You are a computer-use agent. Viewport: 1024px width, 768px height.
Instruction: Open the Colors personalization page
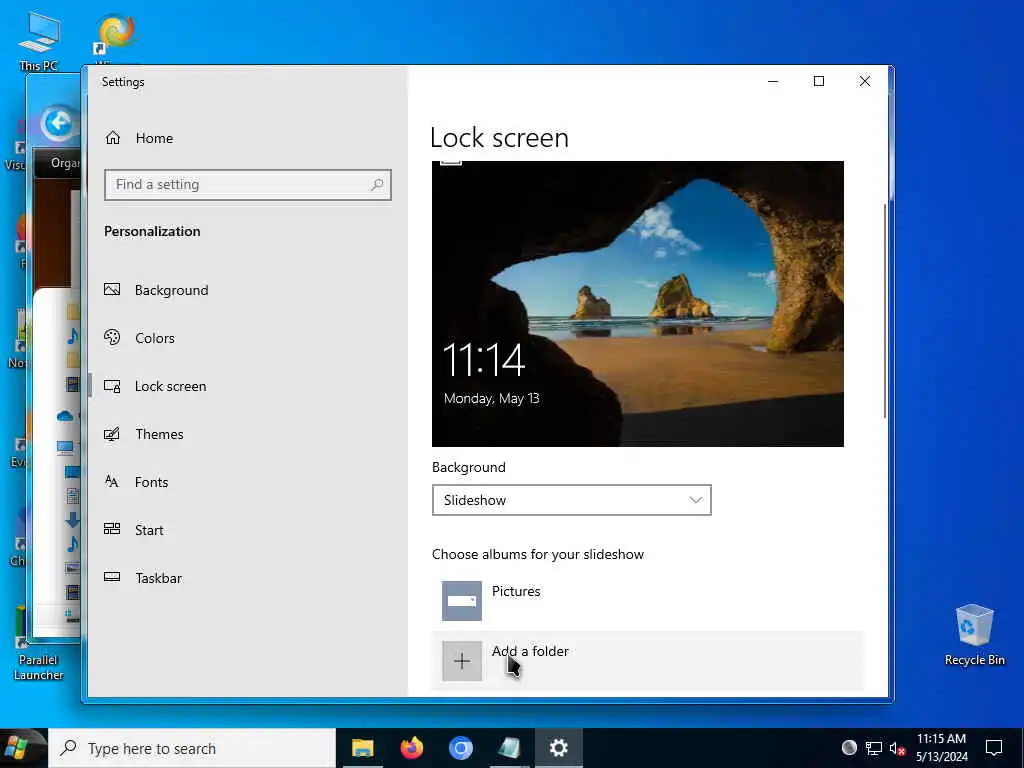pos(140,338)
